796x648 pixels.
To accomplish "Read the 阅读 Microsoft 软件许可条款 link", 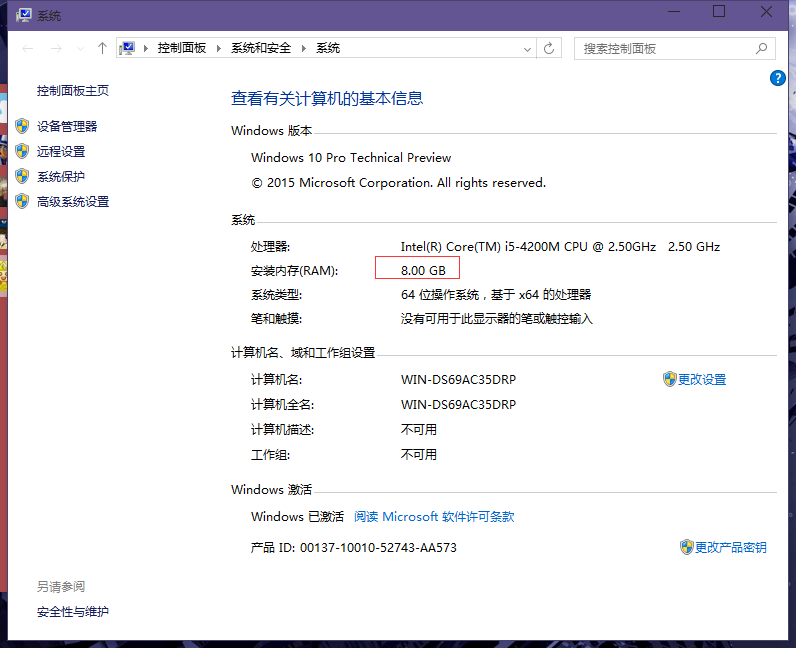I will point(434,516).
